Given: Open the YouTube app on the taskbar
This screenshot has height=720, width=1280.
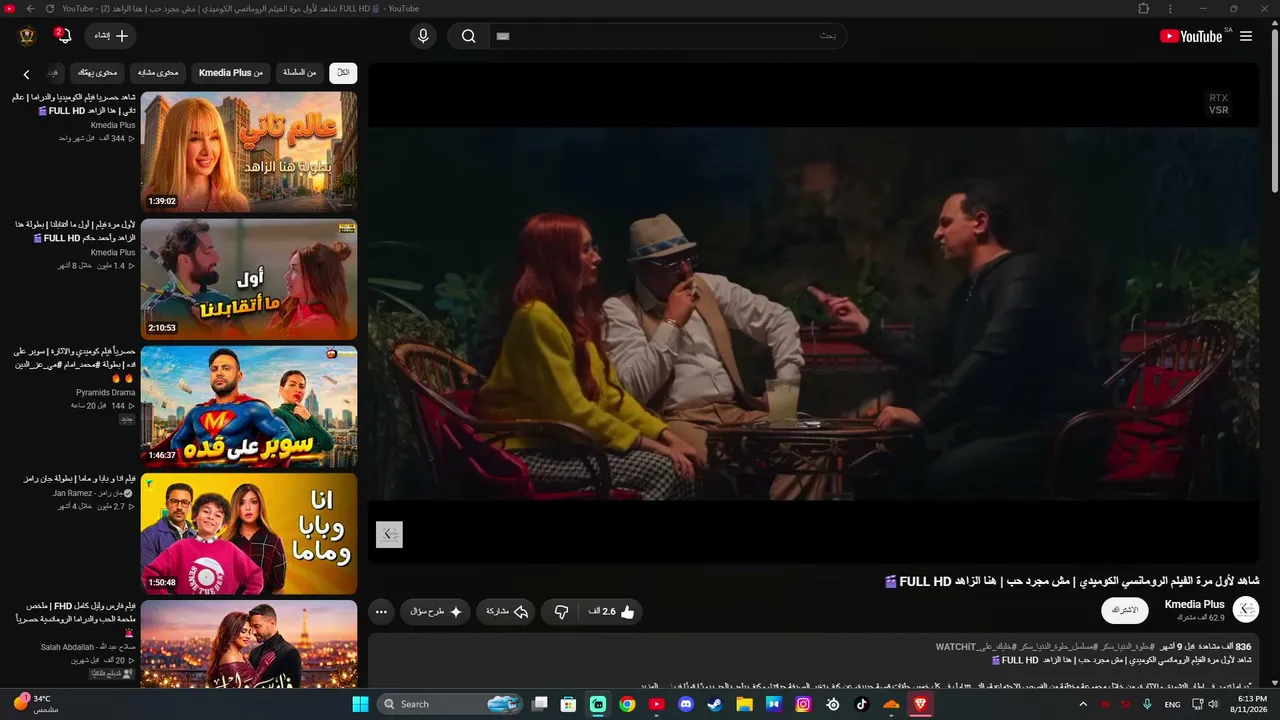Looking at the screenshot, I should coord(657,704).
